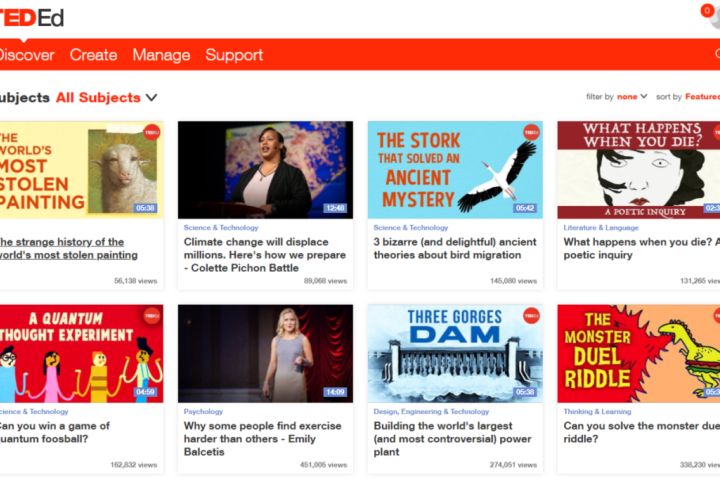Click the TED badge on Three Gorges Dam thumbnail

click(530, 316)
